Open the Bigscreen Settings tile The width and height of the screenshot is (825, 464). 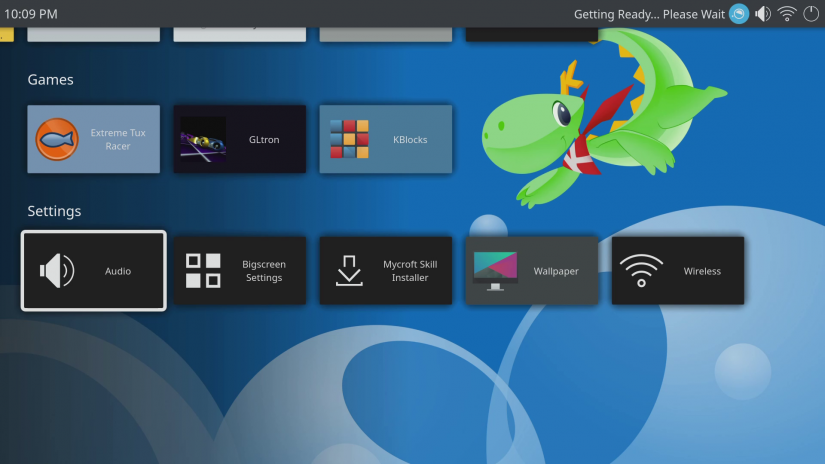coord(239,270)
